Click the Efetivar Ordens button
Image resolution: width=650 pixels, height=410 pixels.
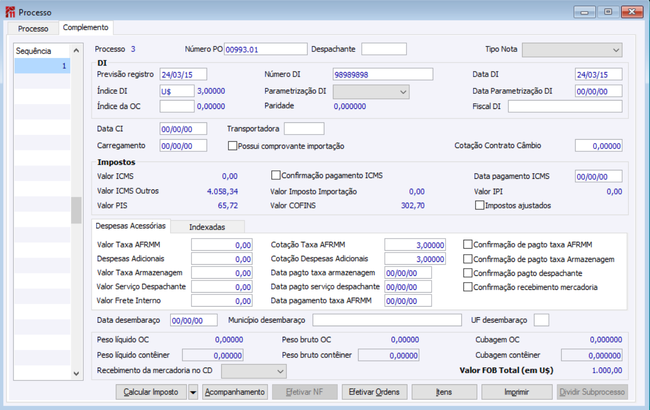point(374,392)
